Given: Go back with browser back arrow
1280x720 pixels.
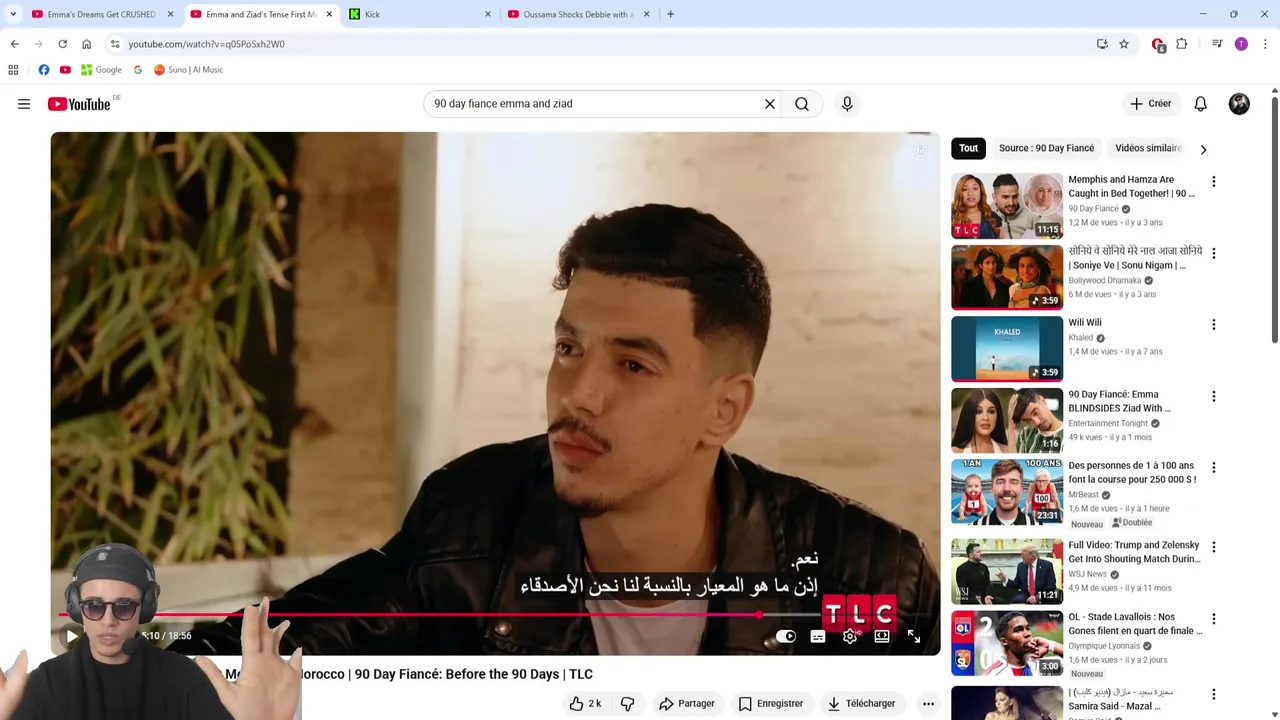Looking at the screenshot, I should pos(14,44).
